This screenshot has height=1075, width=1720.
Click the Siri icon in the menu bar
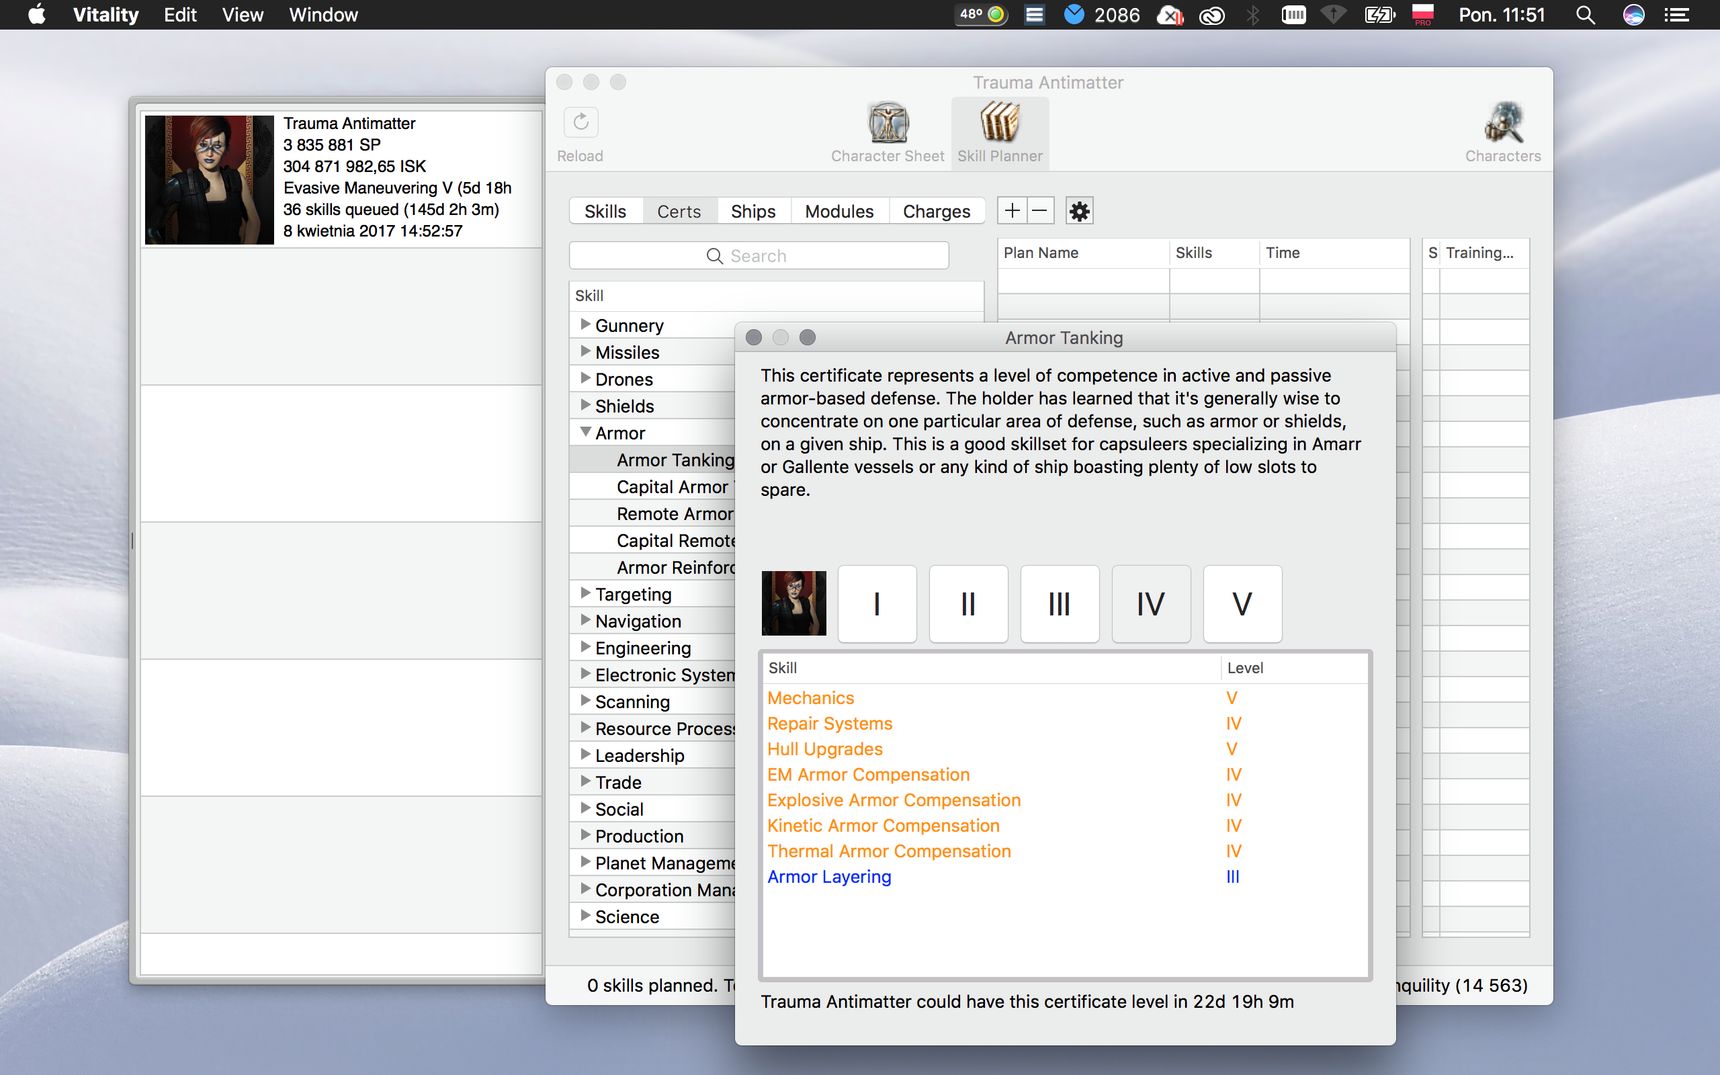coord(1634,14)
